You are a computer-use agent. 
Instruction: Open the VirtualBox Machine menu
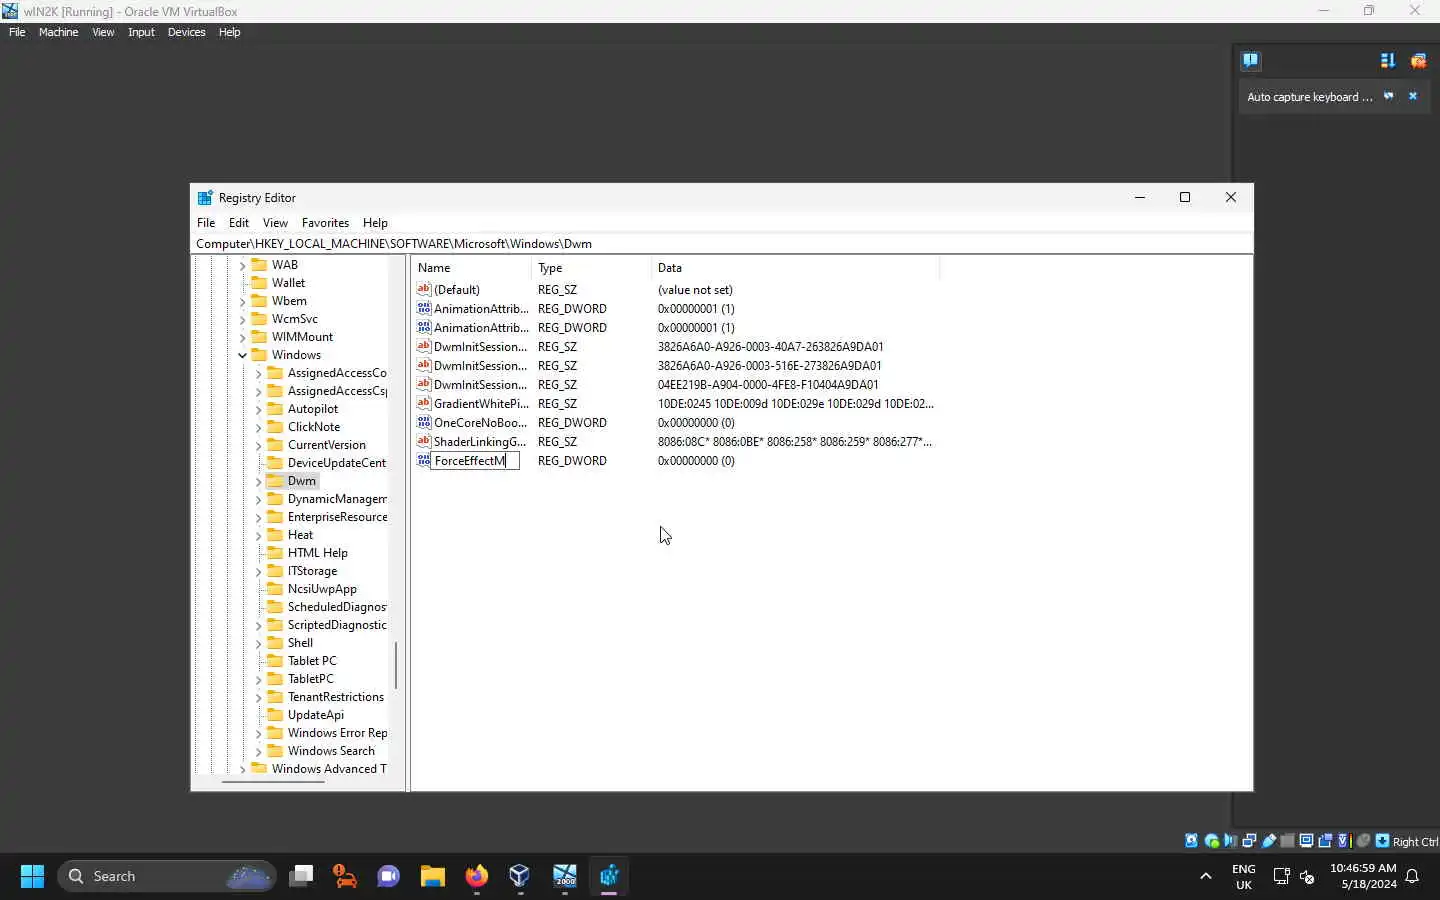(58, 32)
